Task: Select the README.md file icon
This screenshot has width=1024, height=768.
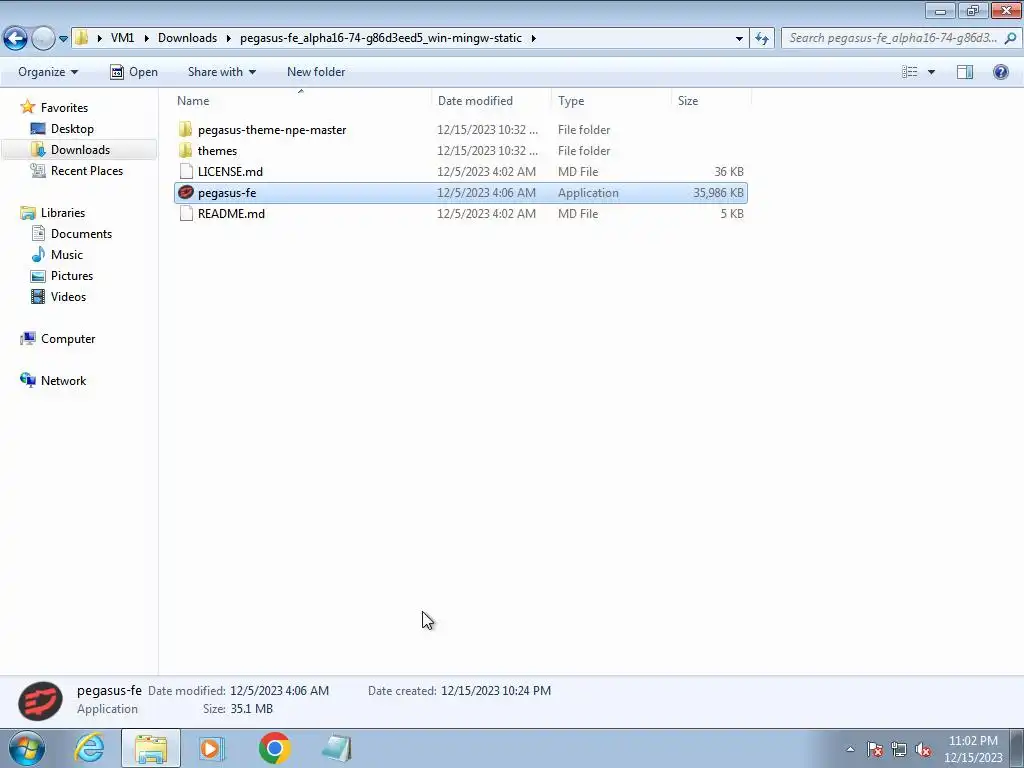Action: 186,214
